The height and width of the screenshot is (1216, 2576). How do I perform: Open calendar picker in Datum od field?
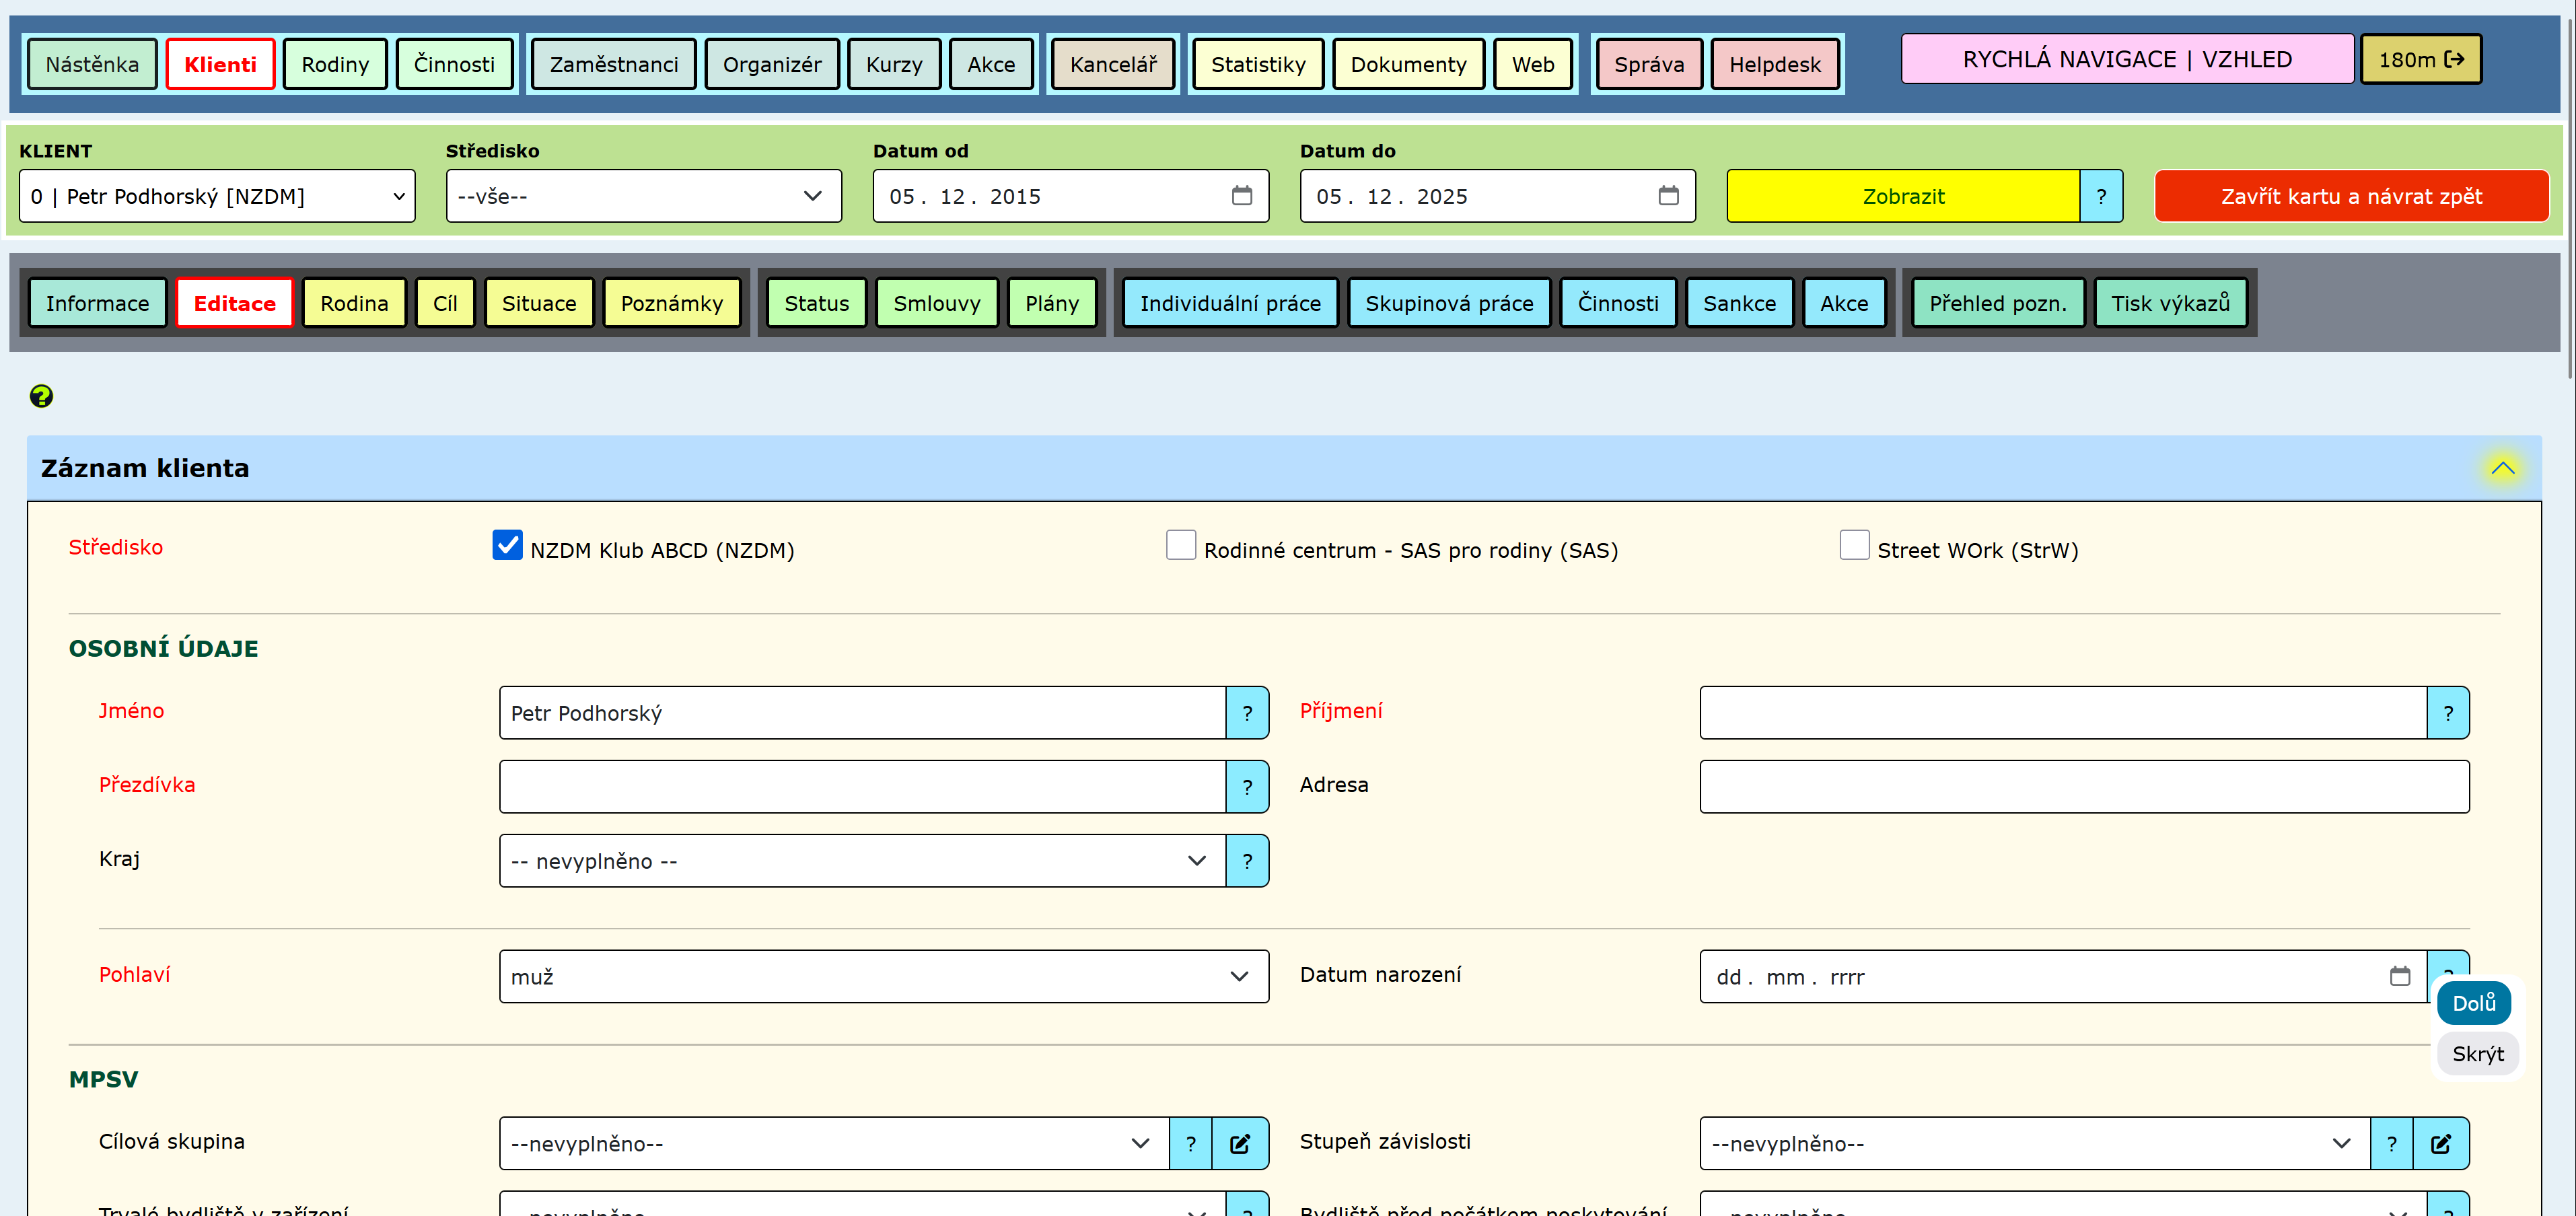tap(1241, 196)
